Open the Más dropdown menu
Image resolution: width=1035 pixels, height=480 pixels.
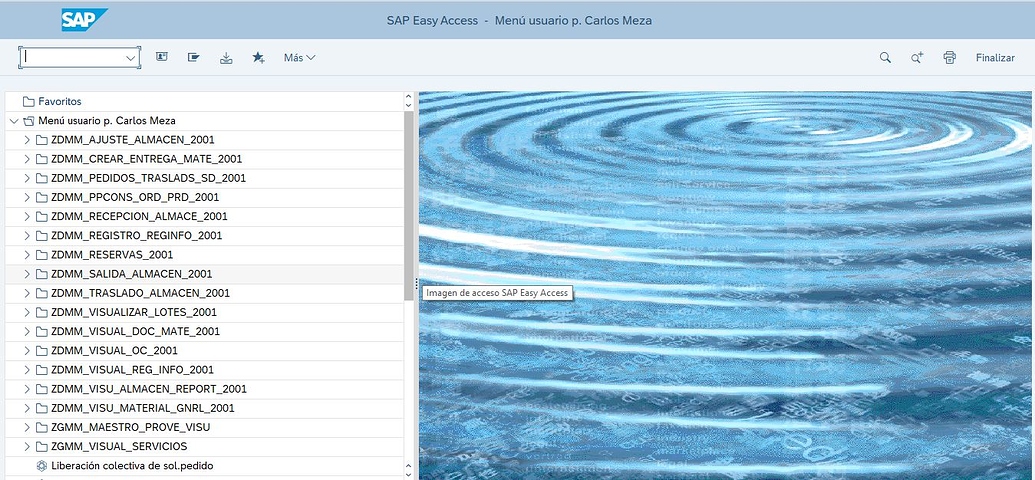[300, 57]
